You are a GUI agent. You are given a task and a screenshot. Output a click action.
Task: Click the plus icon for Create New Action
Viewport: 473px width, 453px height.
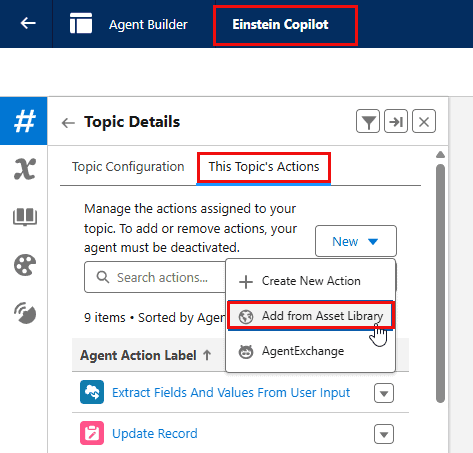coord(246,282)
